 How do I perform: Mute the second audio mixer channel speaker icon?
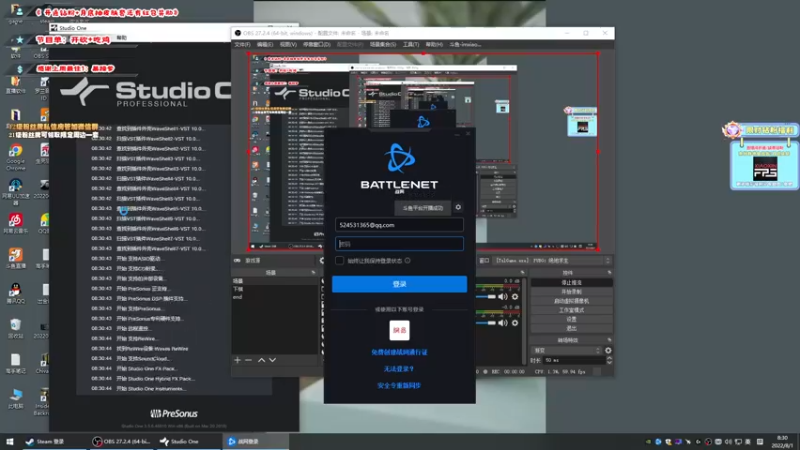503,322
